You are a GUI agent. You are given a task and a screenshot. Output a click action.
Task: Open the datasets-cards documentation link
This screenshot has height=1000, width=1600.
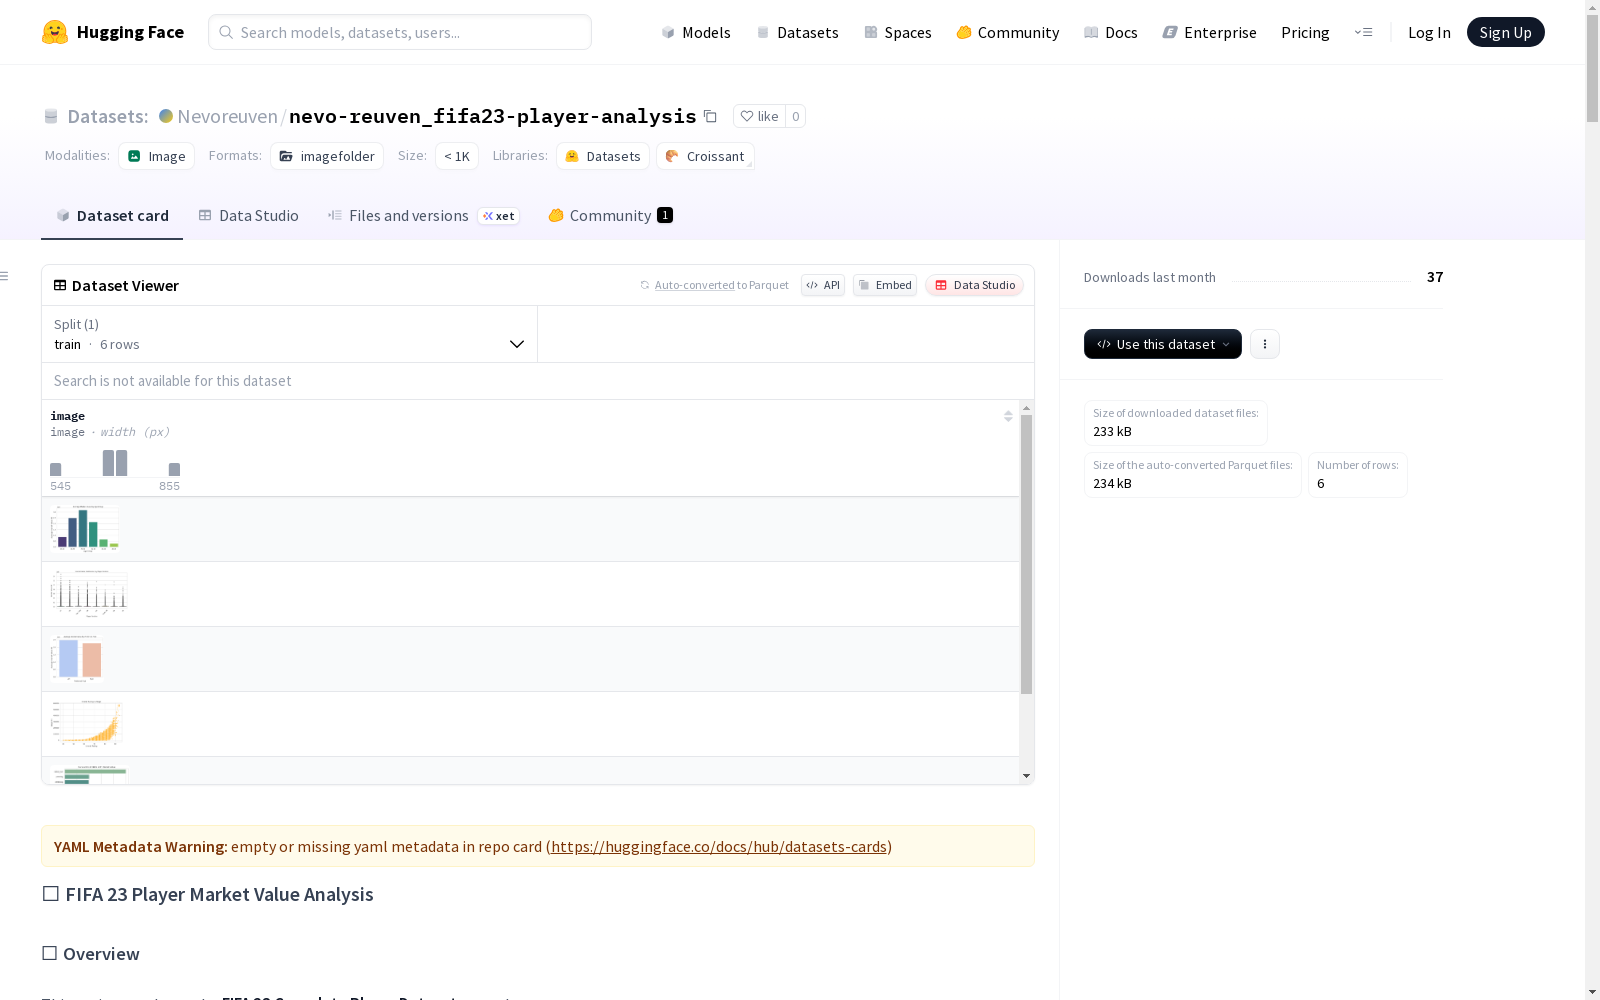click(x=719, y=846)
